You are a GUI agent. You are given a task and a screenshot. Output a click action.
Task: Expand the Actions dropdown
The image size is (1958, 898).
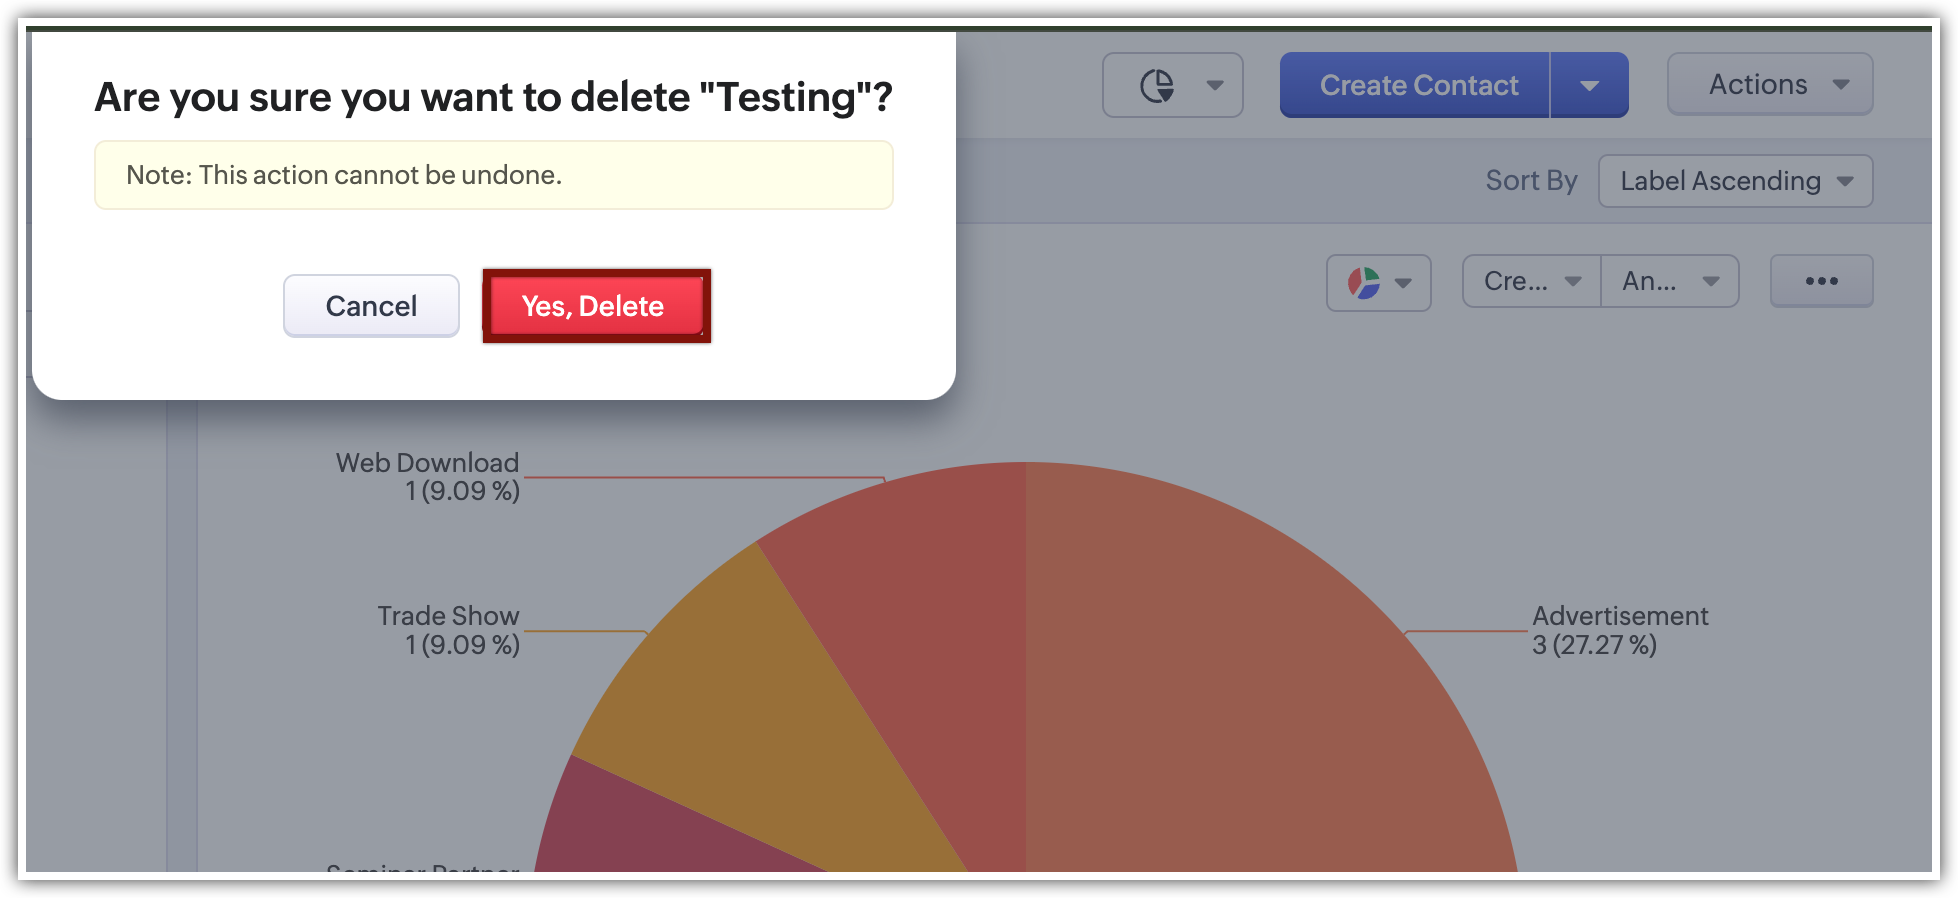point(1769,85)
